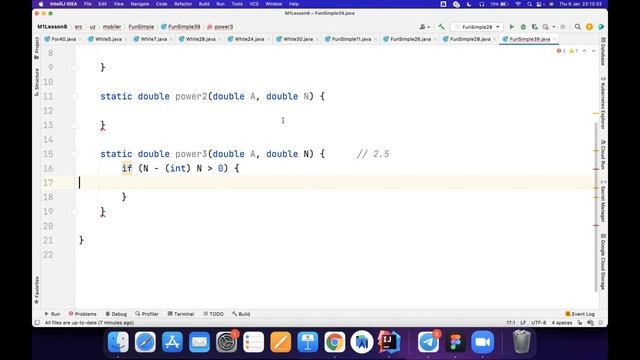
Task: Open the Debug tool window
Action: pos(116,314)
